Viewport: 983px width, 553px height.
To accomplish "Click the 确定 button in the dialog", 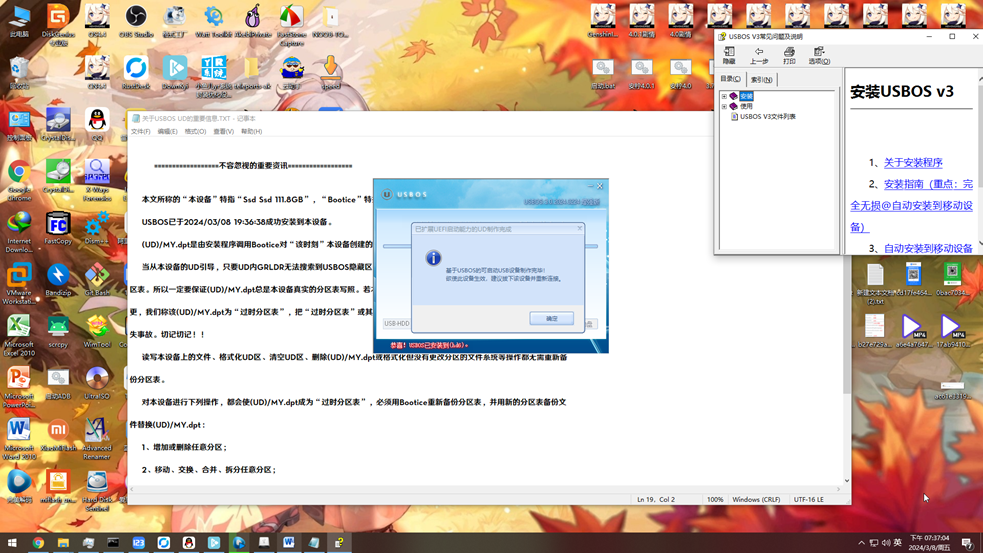I will [551, 318].
